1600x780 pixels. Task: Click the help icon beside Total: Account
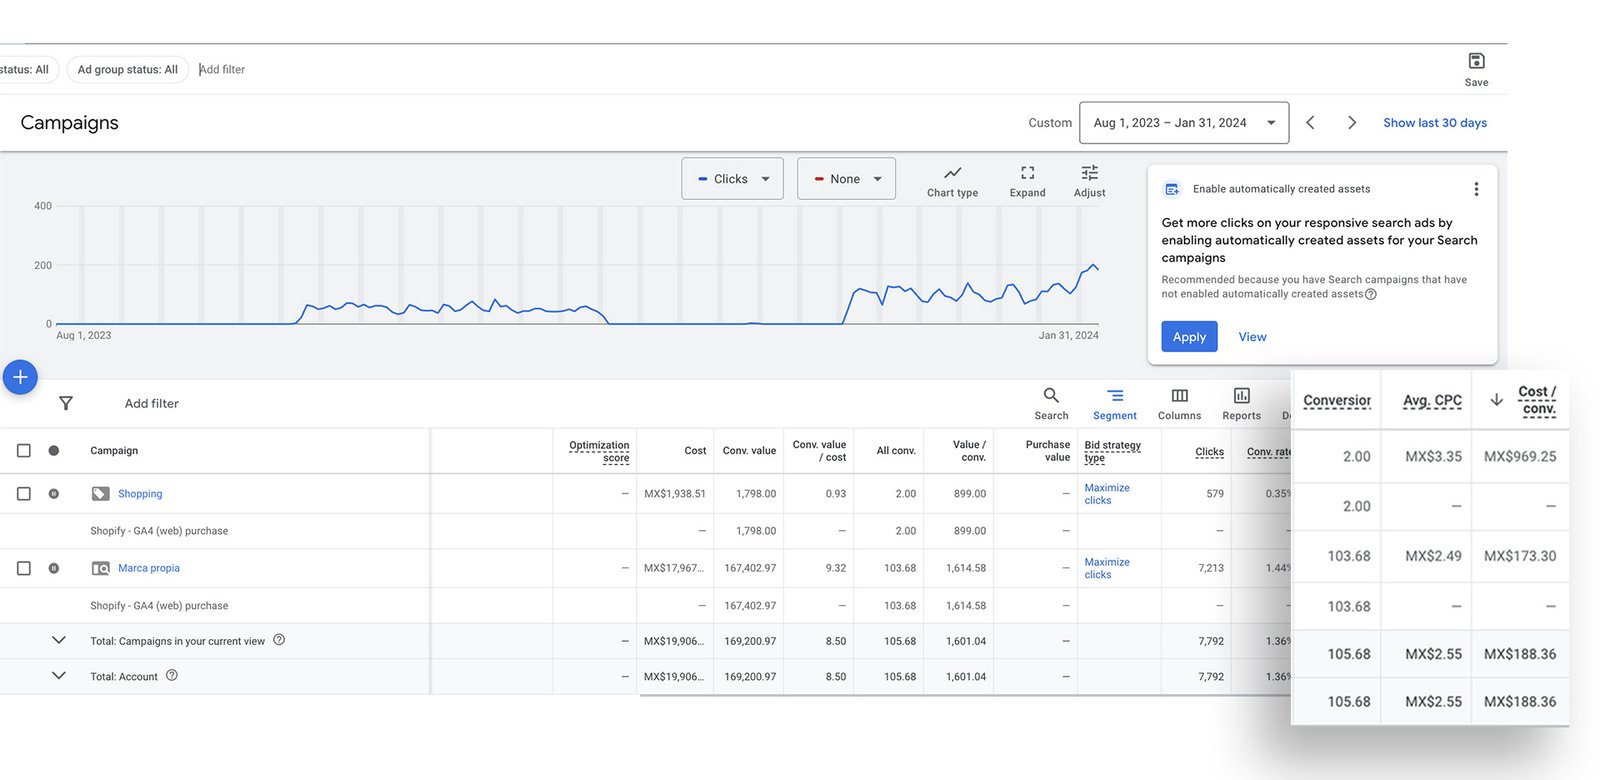(172, 675)
